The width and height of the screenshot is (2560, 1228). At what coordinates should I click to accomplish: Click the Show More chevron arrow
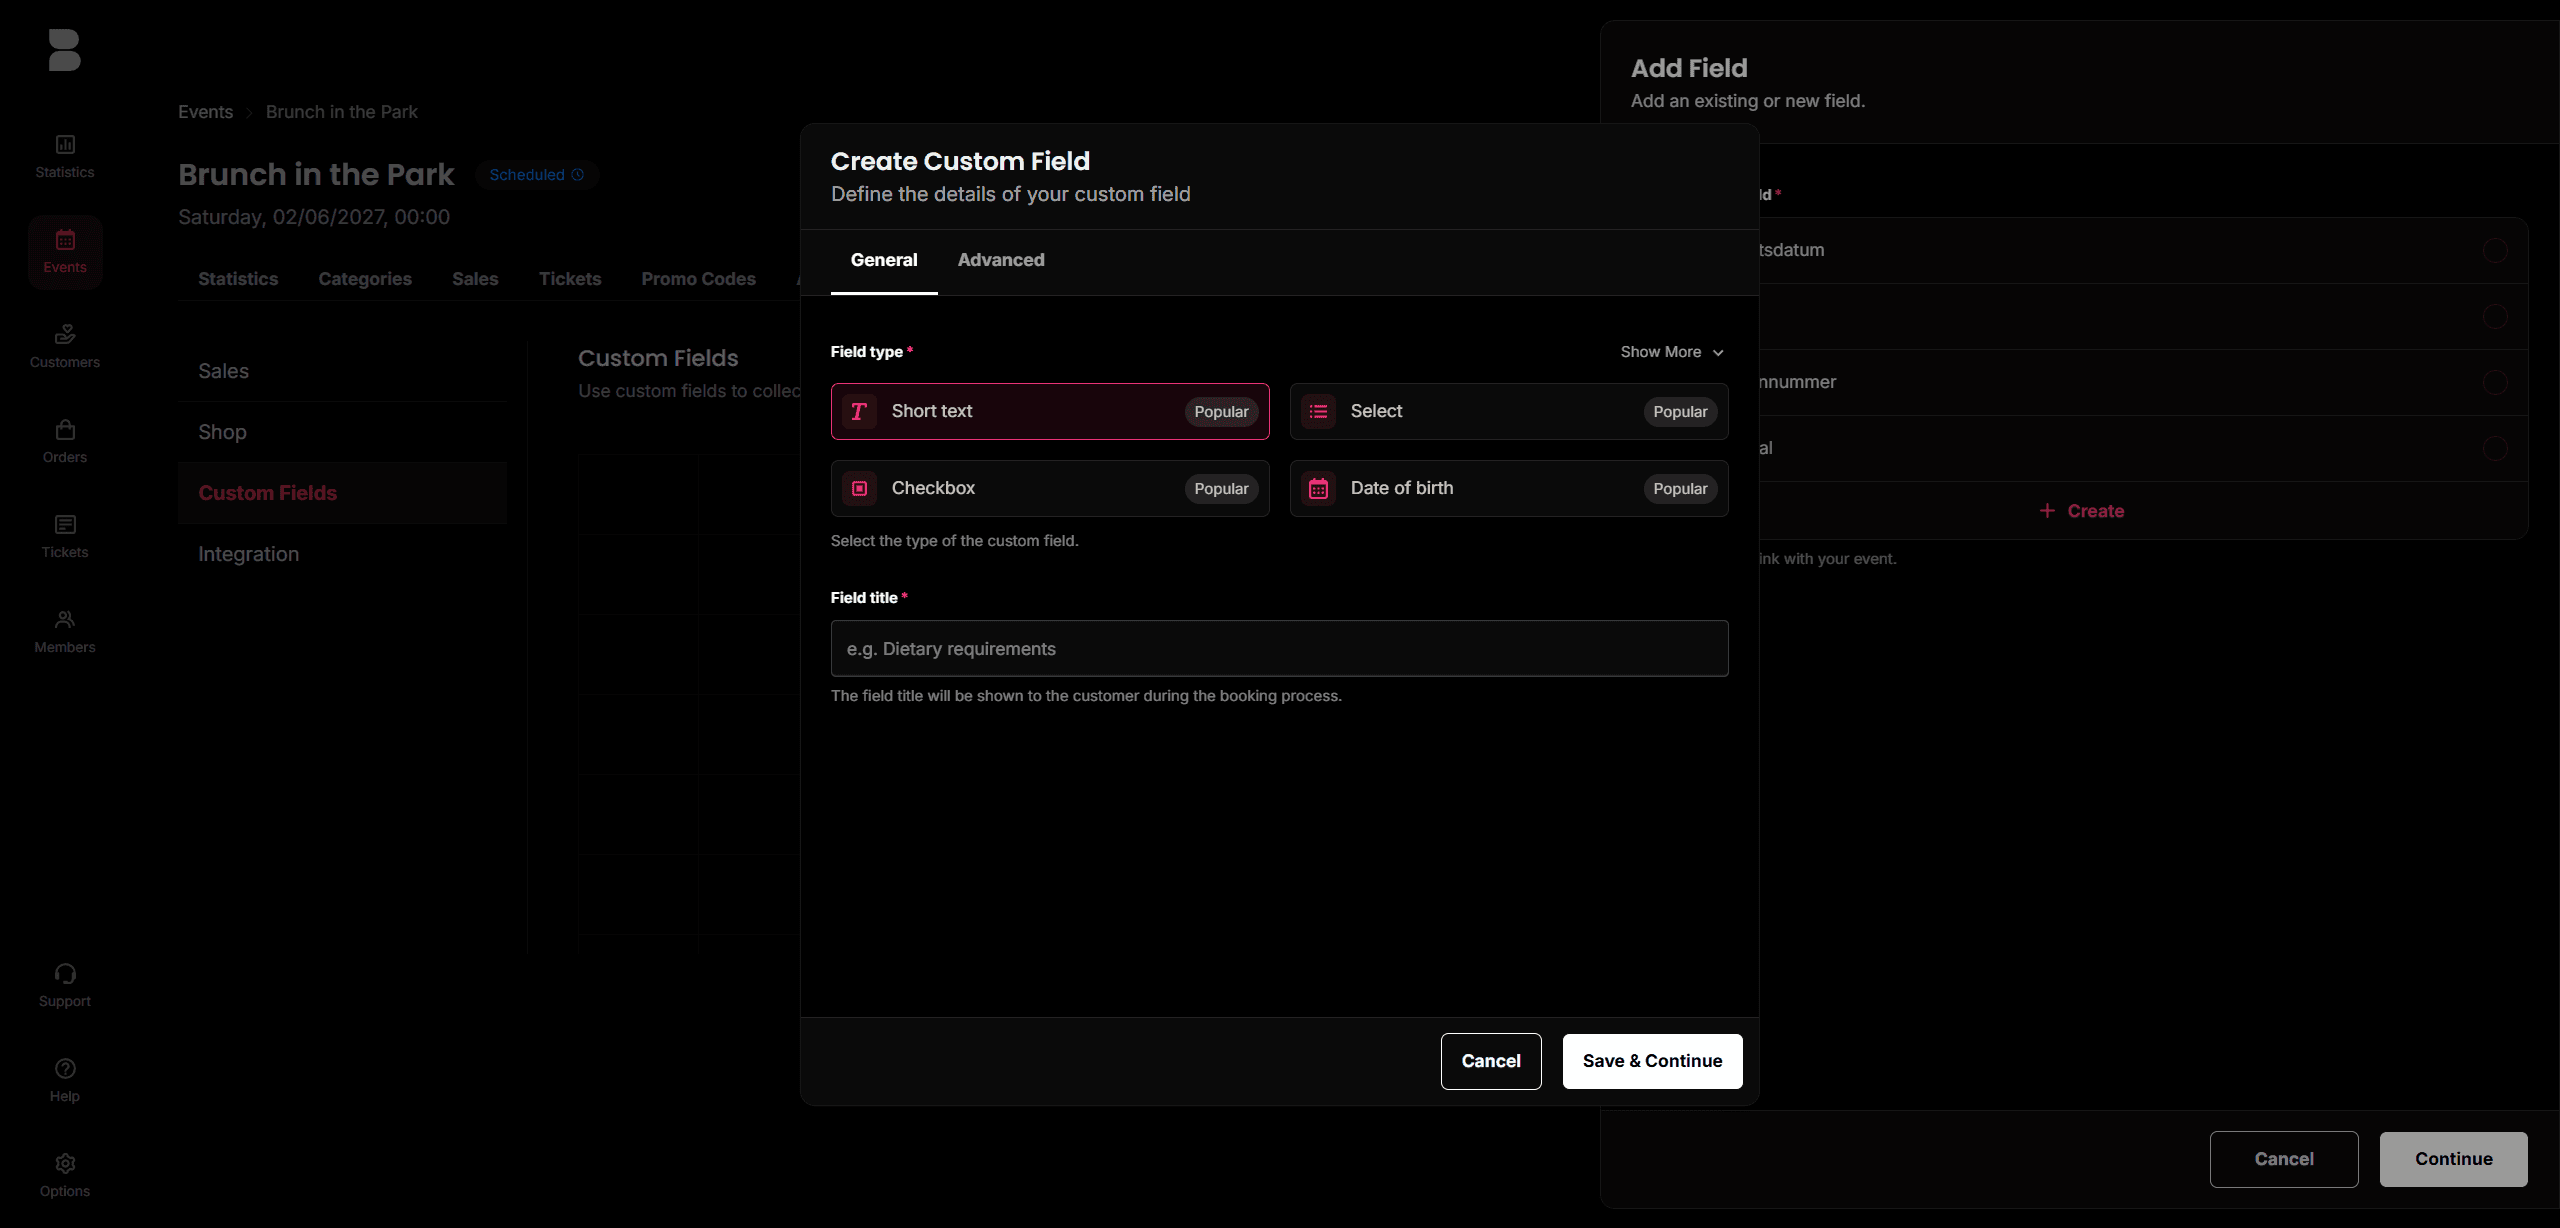(x=1718, y=353)
